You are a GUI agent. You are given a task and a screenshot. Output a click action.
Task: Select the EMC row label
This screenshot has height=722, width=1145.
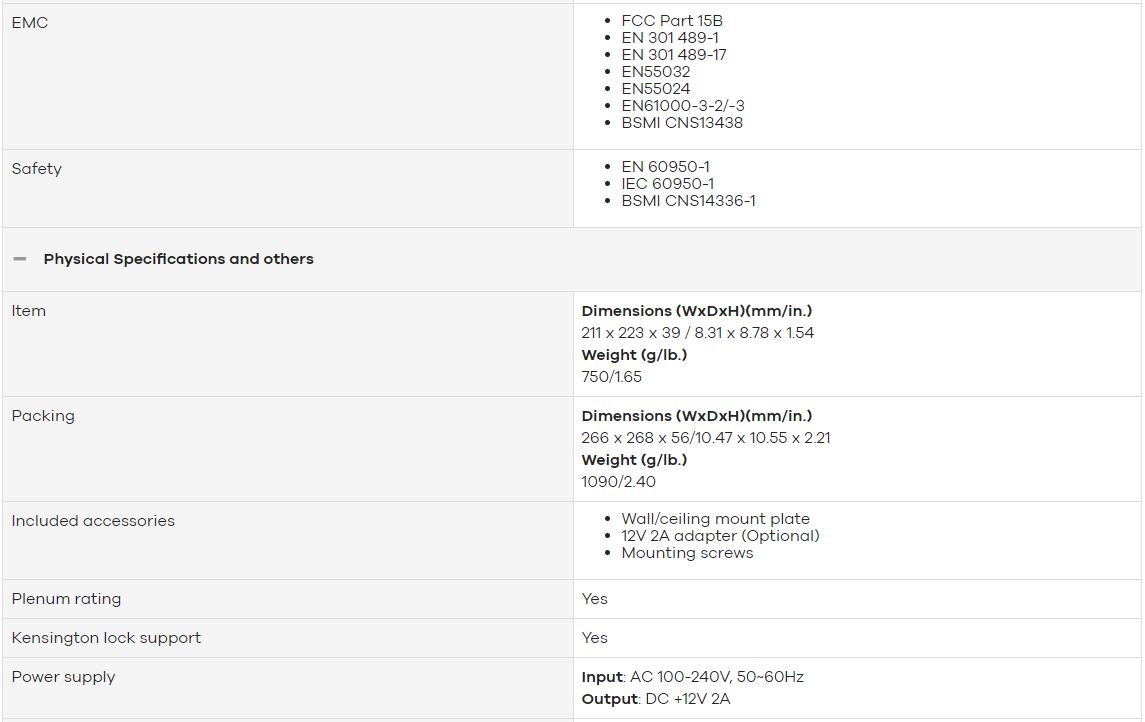tap(30, 23)
